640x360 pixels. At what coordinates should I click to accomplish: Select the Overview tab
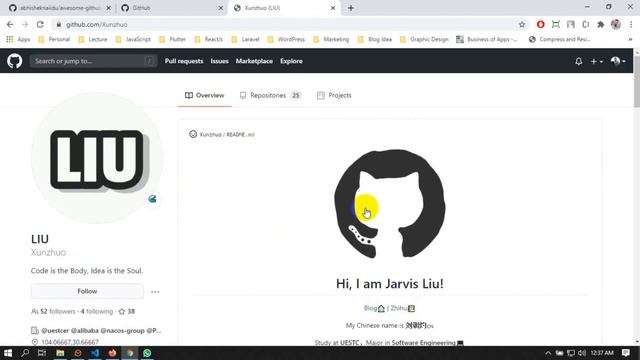(204, 96)
